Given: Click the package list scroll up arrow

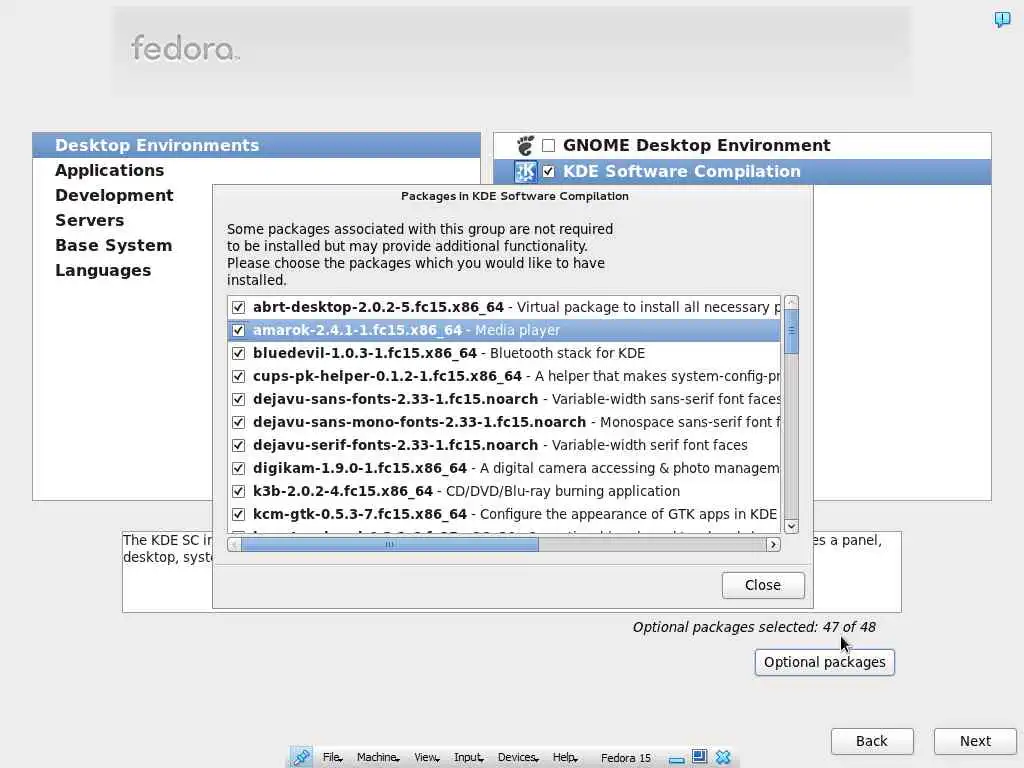Looking at the screenshot, I should pyautogui.click(x=791, y=302).
